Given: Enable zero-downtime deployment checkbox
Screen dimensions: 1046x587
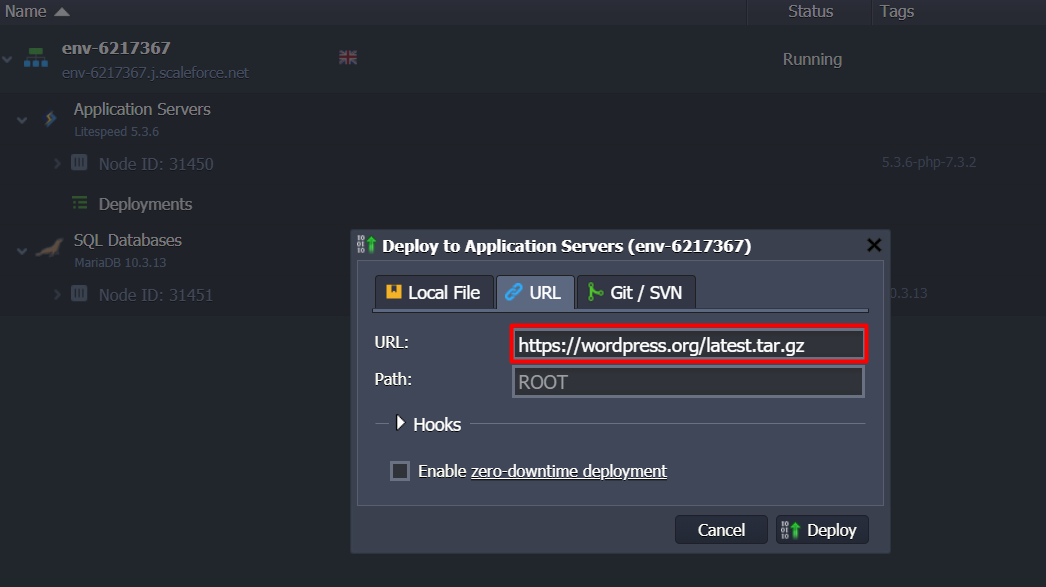Looking at the screenshot, I should tap(400, 471).
